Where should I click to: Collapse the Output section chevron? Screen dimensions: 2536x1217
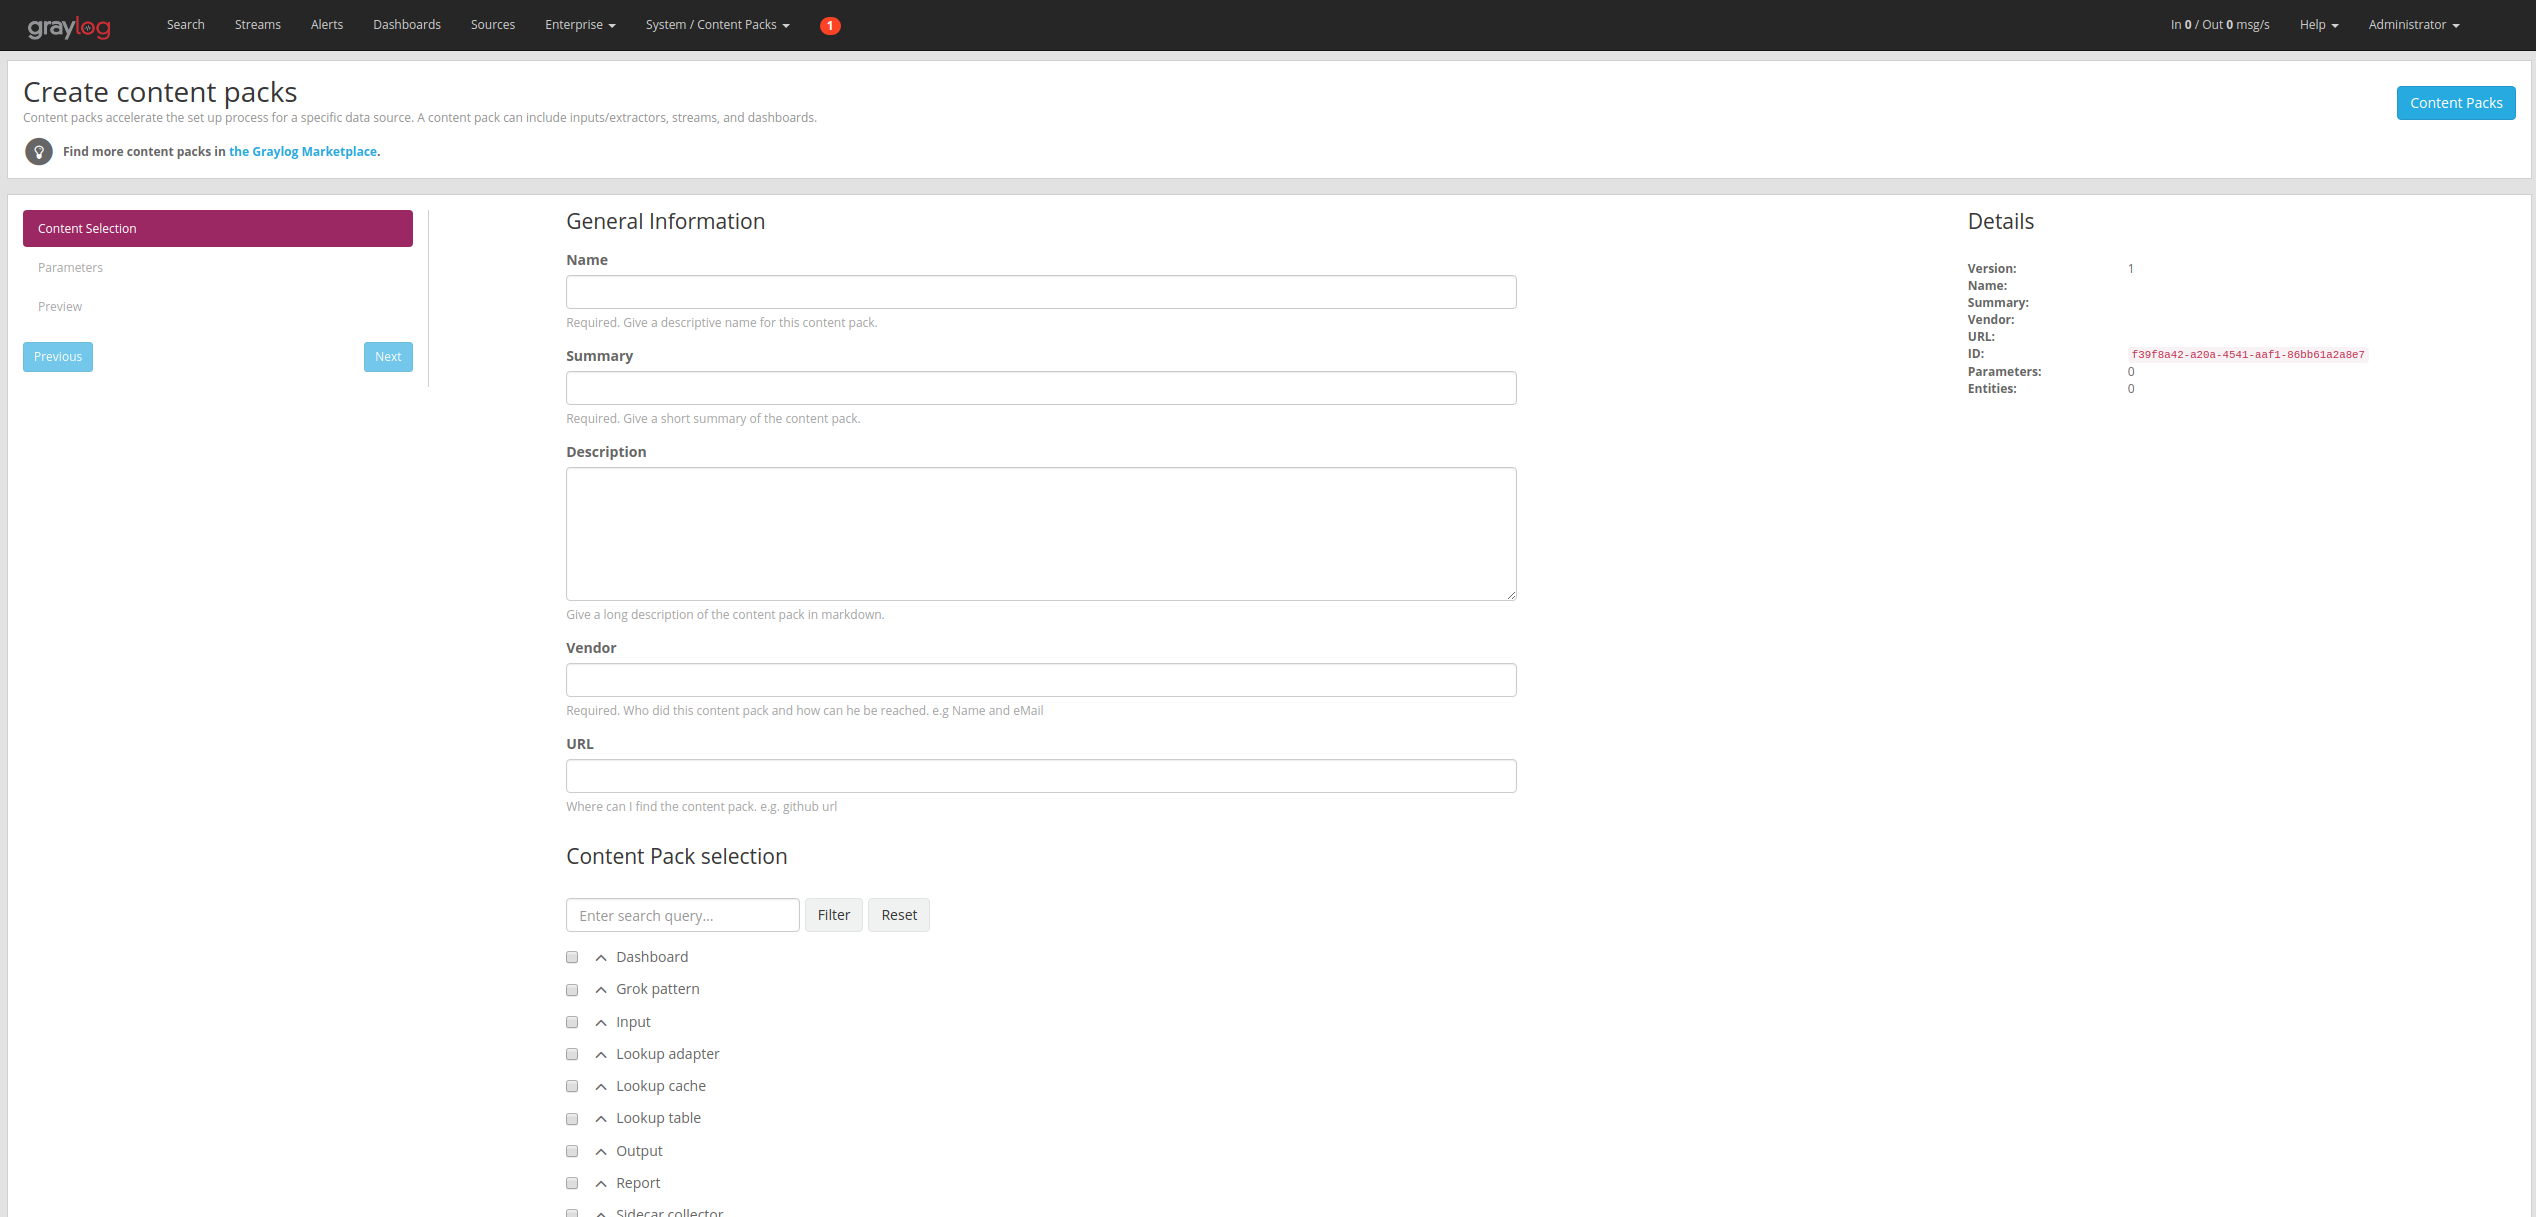point(600,1151)
